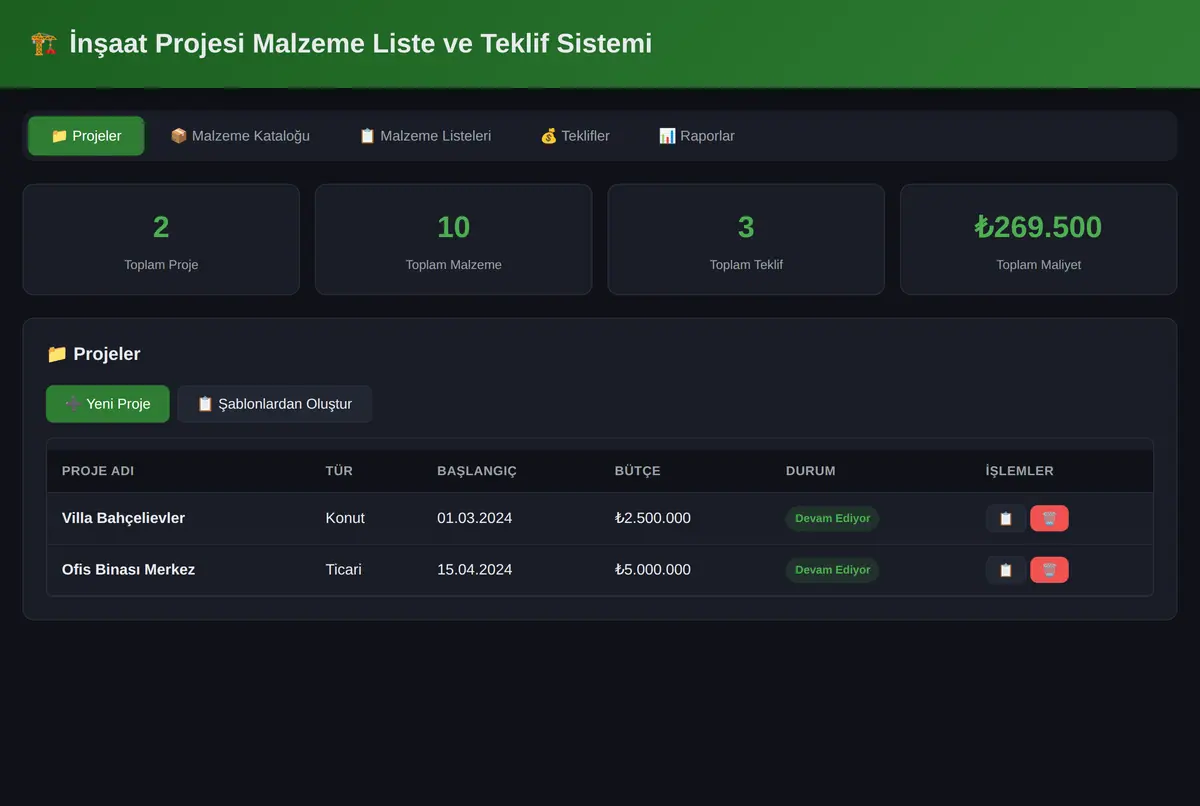The height and width of the screenshot is (806, 1200).
Task: Click the İŞLEMLER column header
Action: (1020, 471)
